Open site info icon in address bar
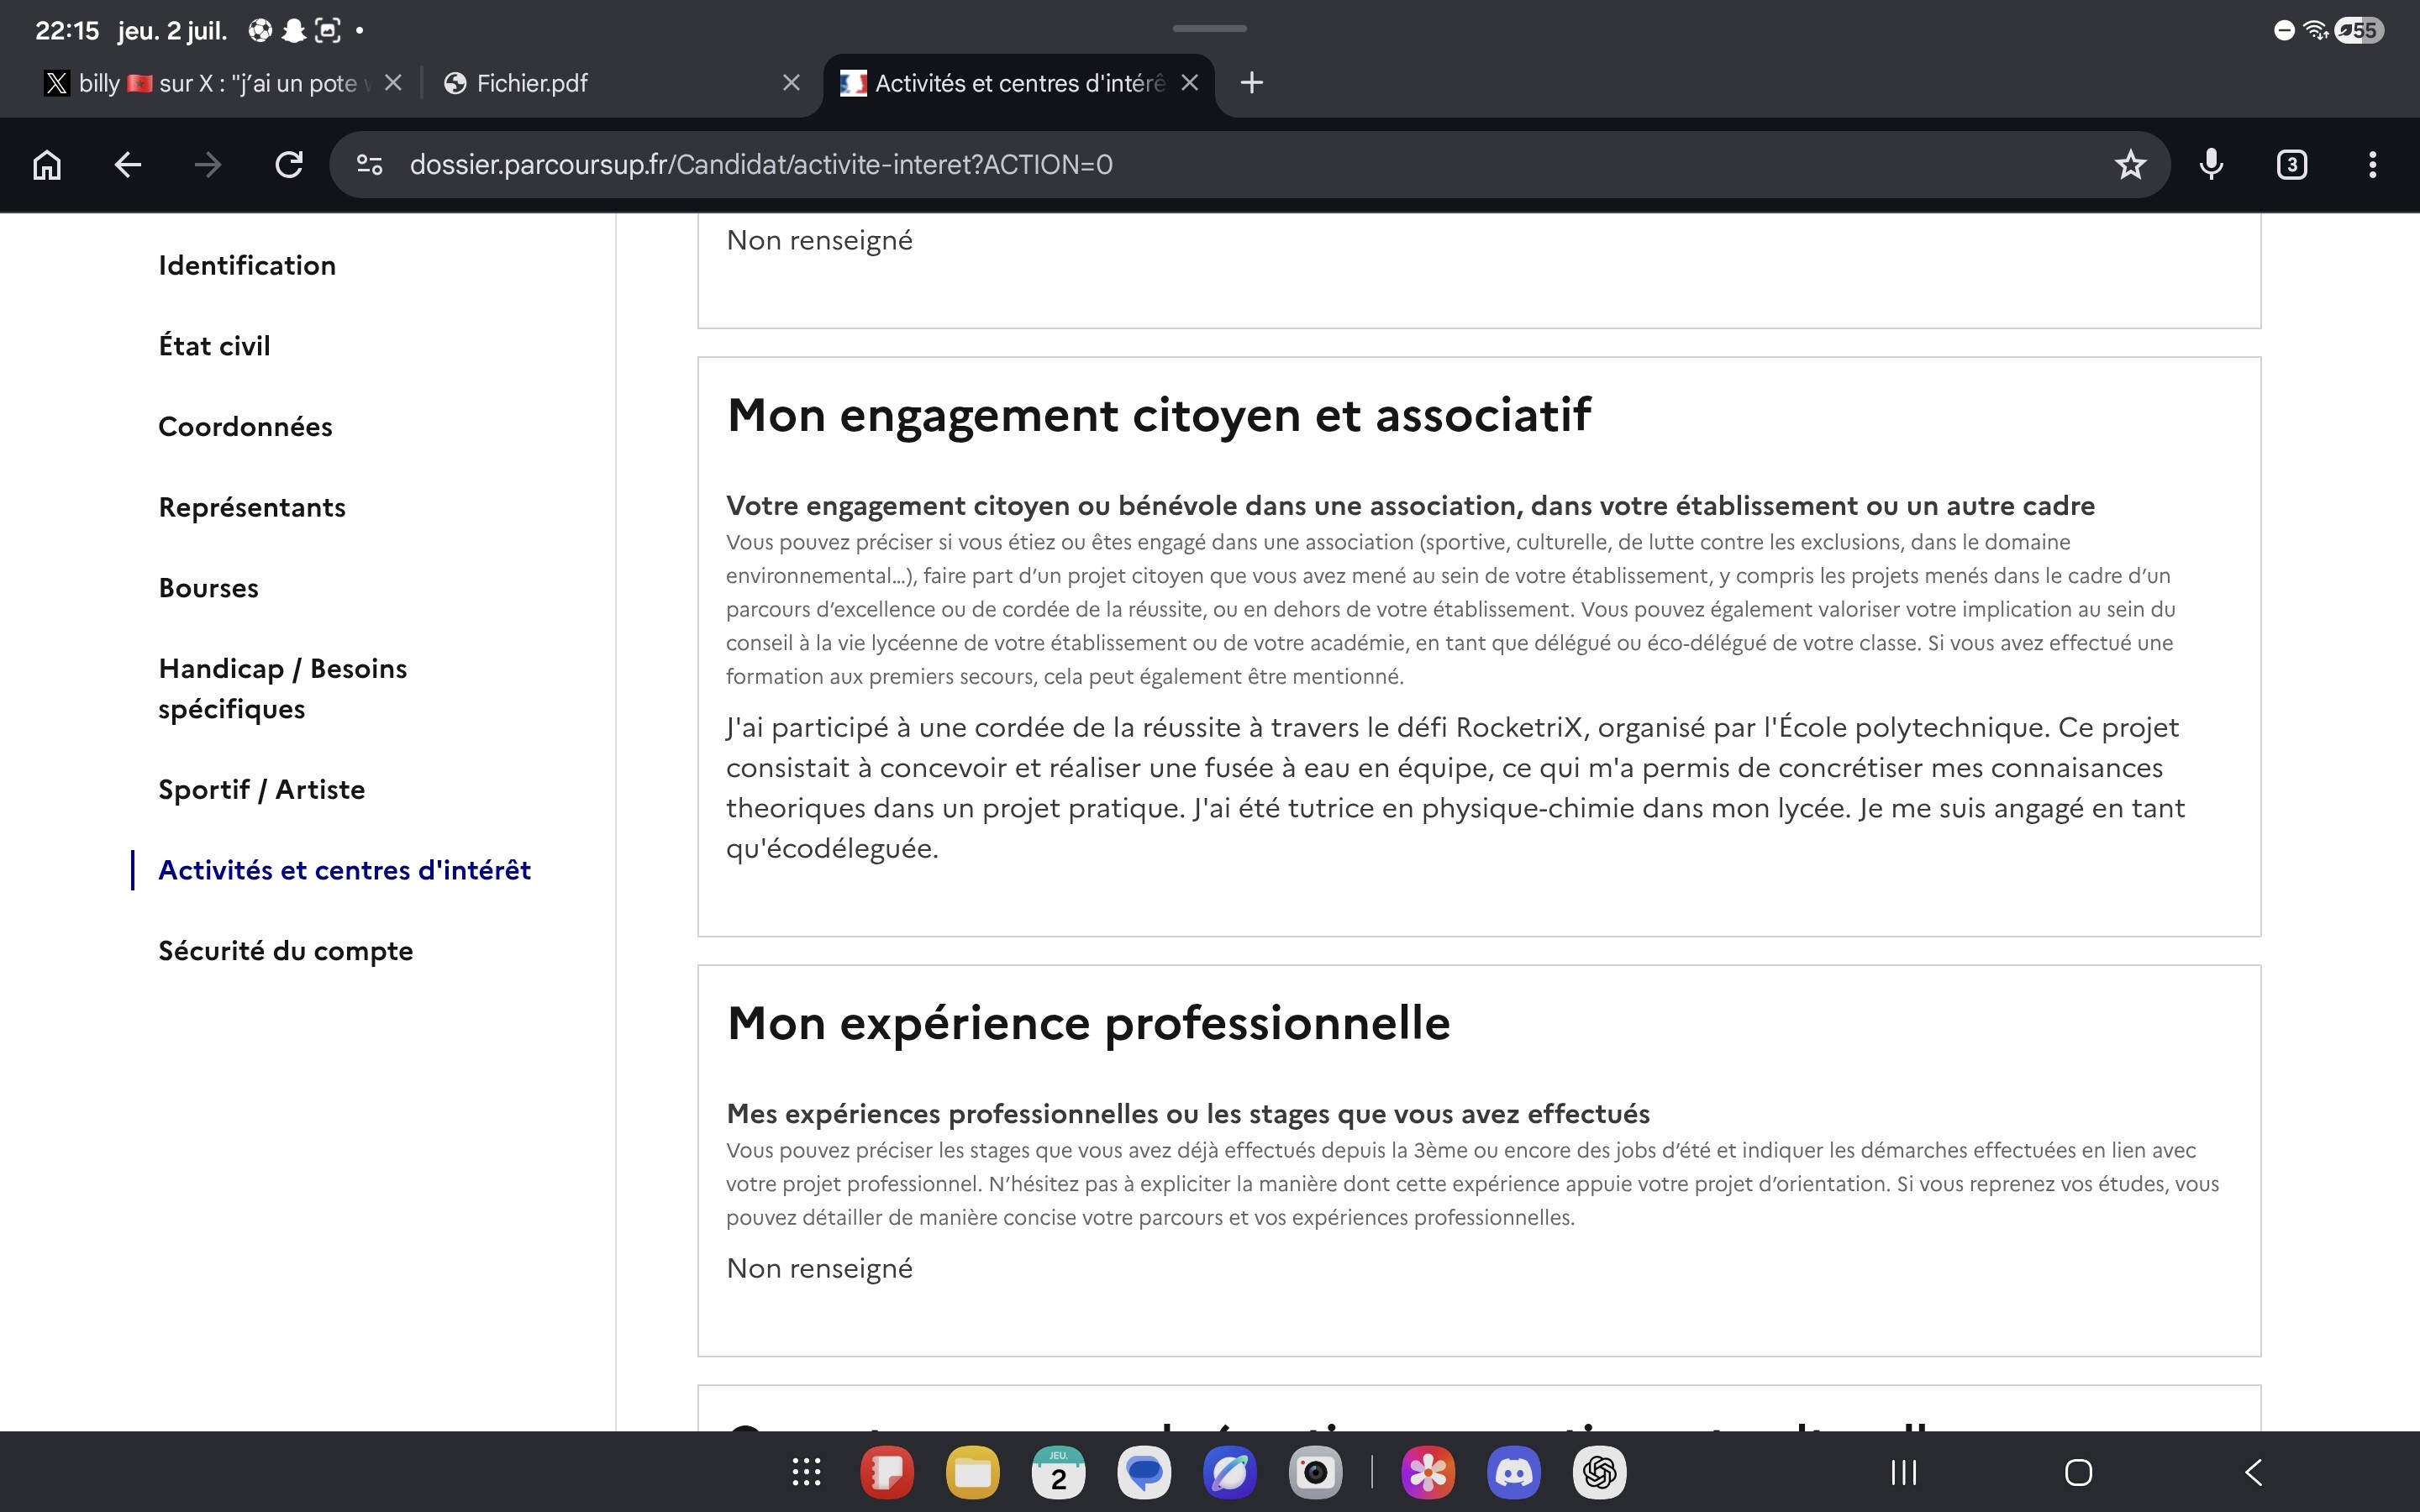This screenshot has height=1512, width=2420. (x=370, y=165)
